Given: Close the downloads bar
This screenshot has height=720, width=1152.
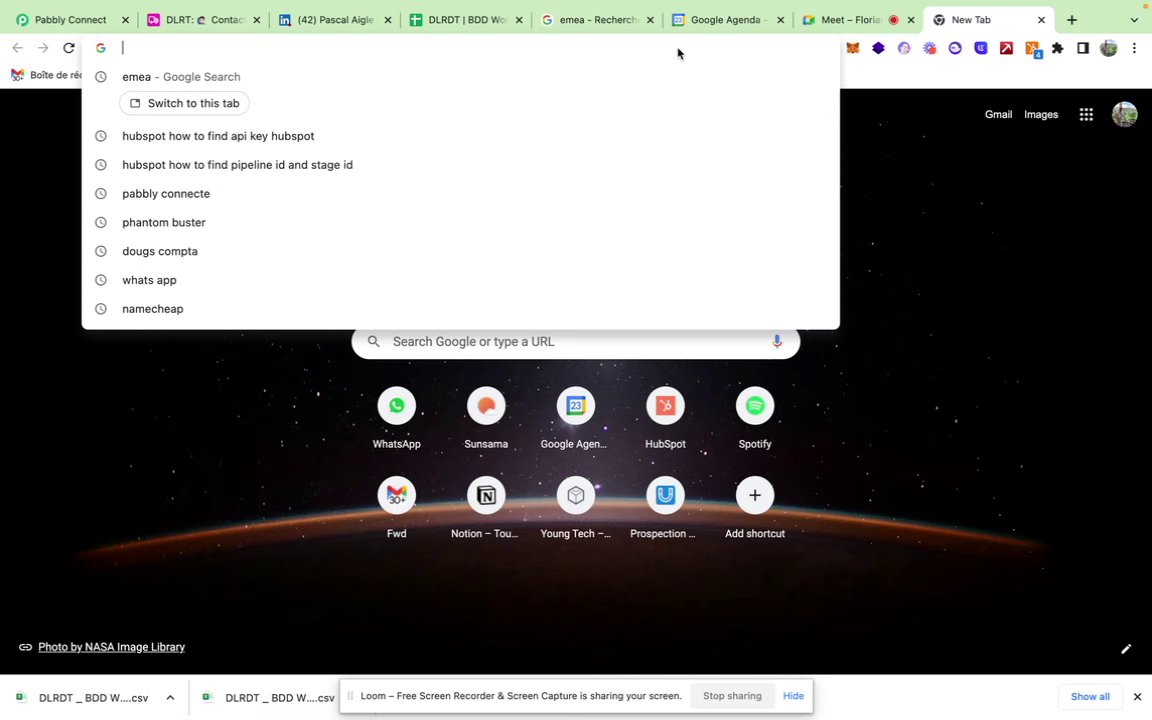Looking at the screenshot, I should pyautogui.click(x=1137, y=696).
